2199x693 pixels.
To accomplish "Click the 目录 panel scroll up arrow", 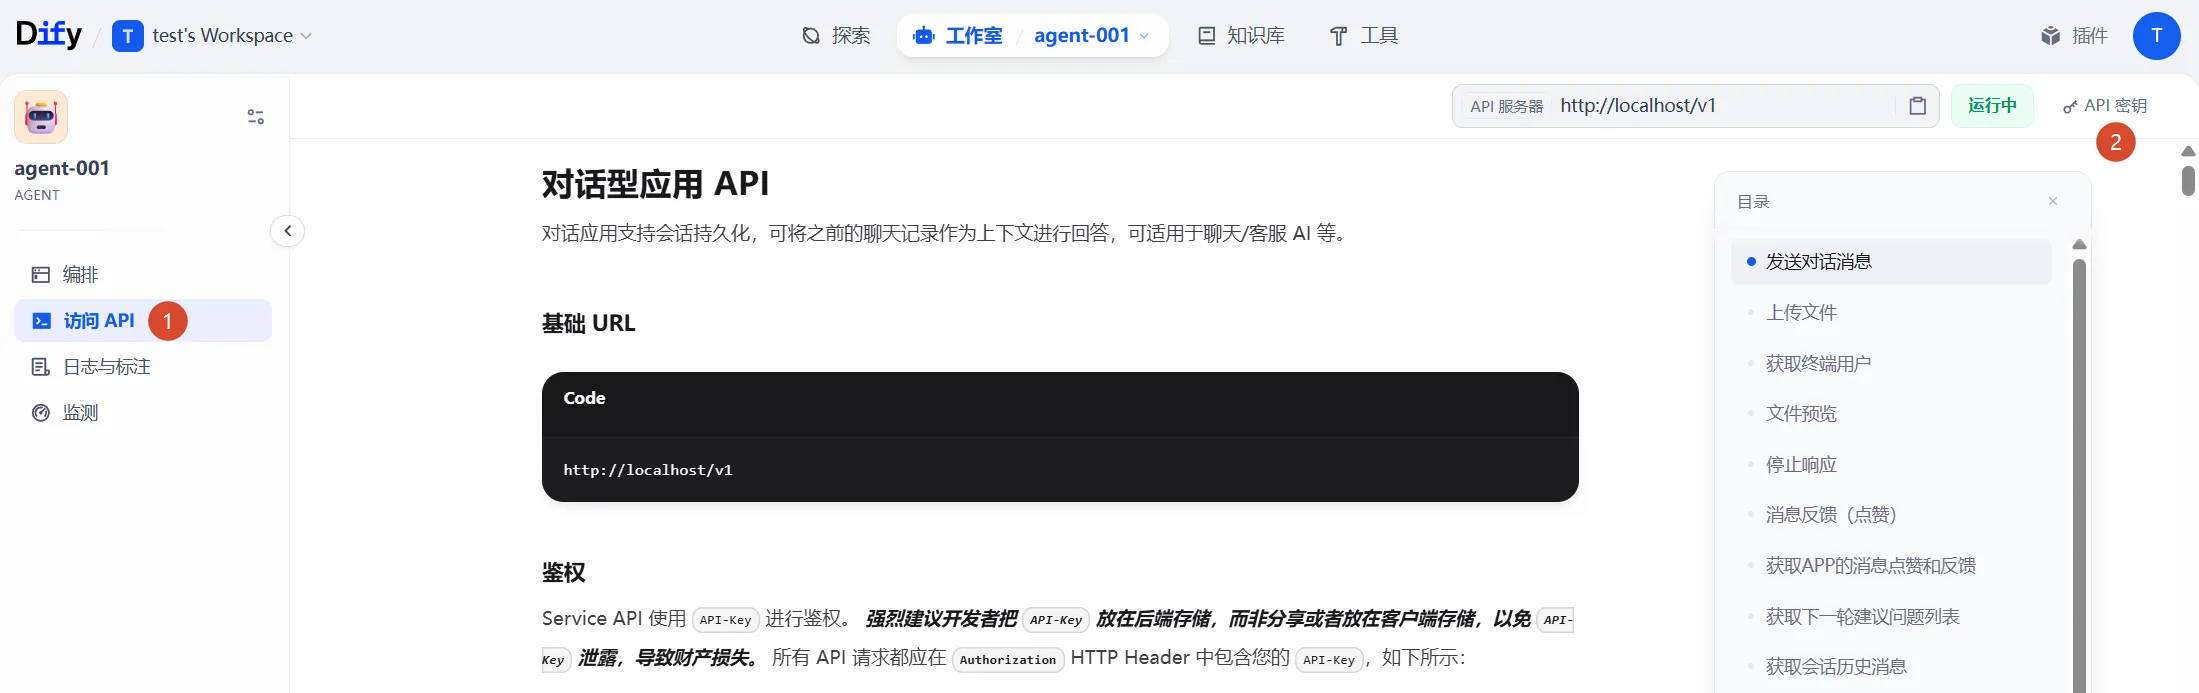I will (2079, 245).
